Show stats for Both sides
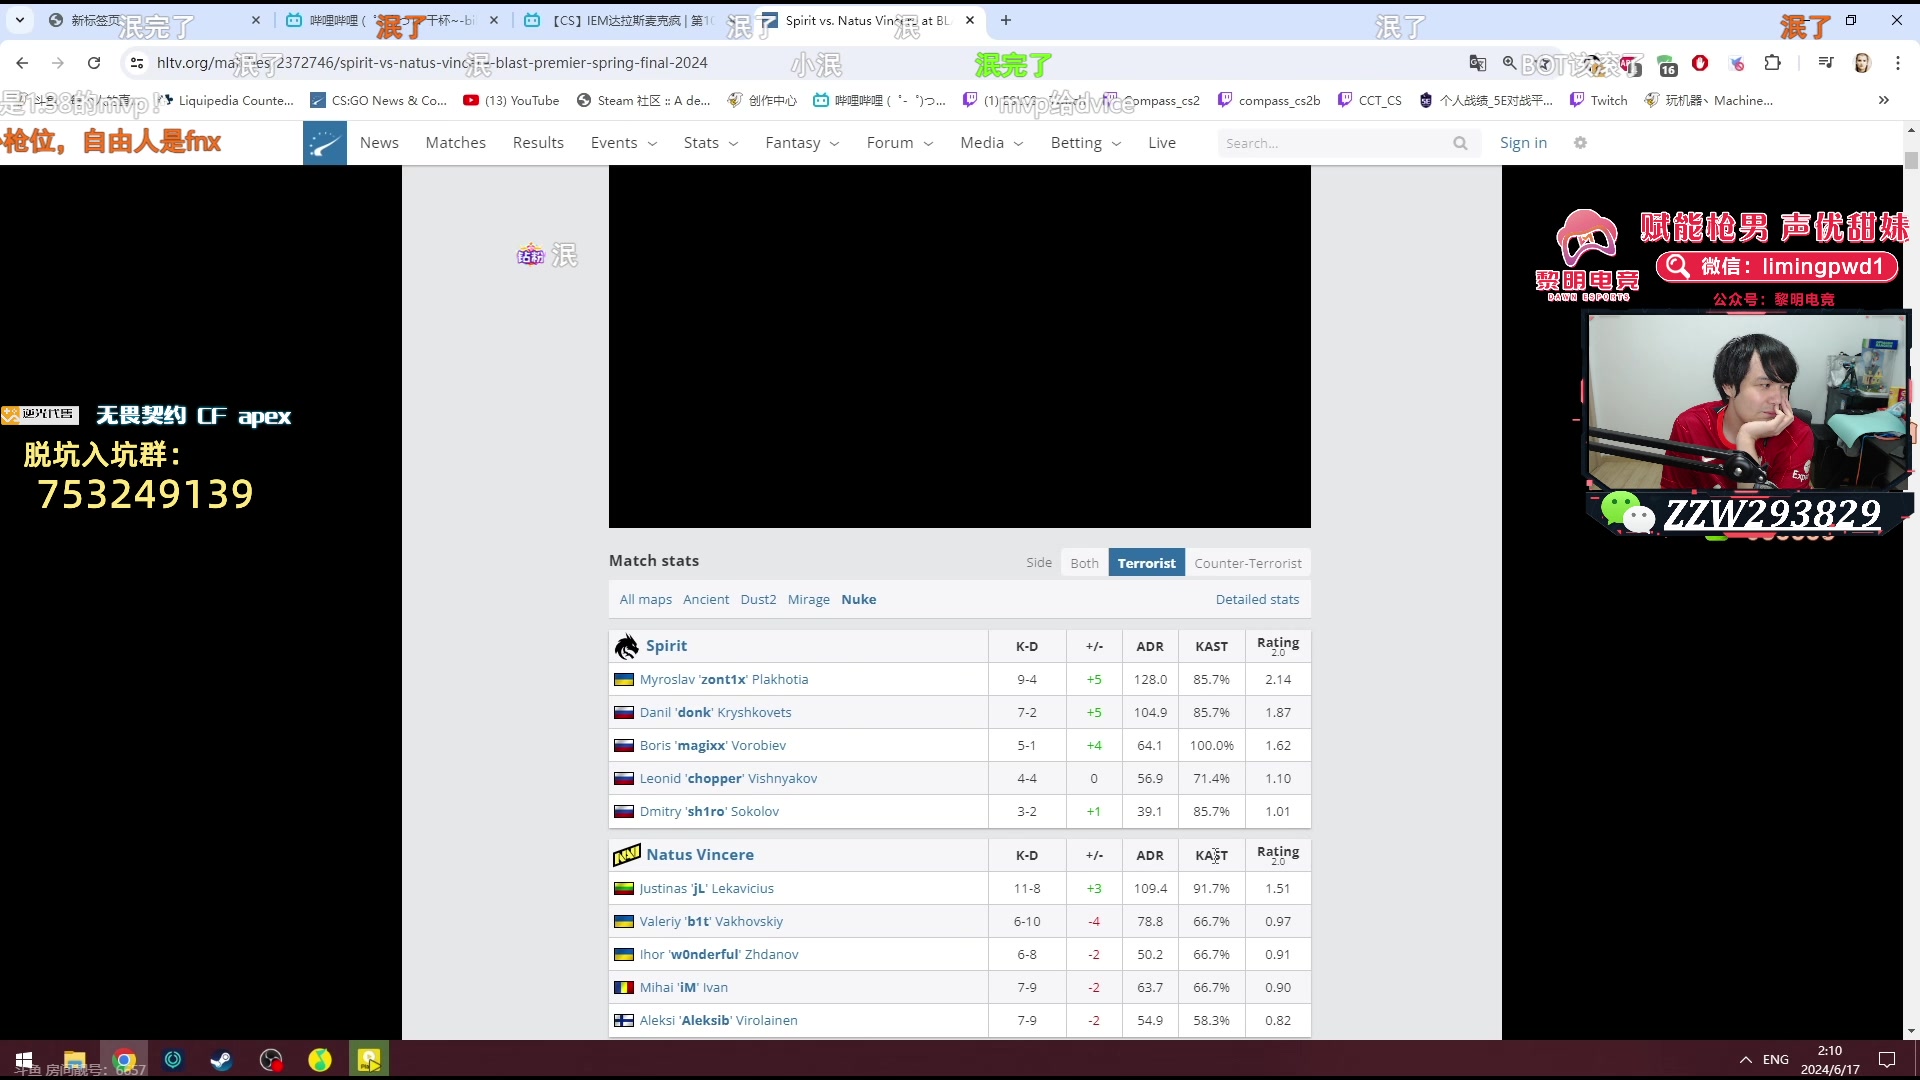The height and width of the screenshot is (1080, 1920). pyautogui.click(x=1084, y=563)
